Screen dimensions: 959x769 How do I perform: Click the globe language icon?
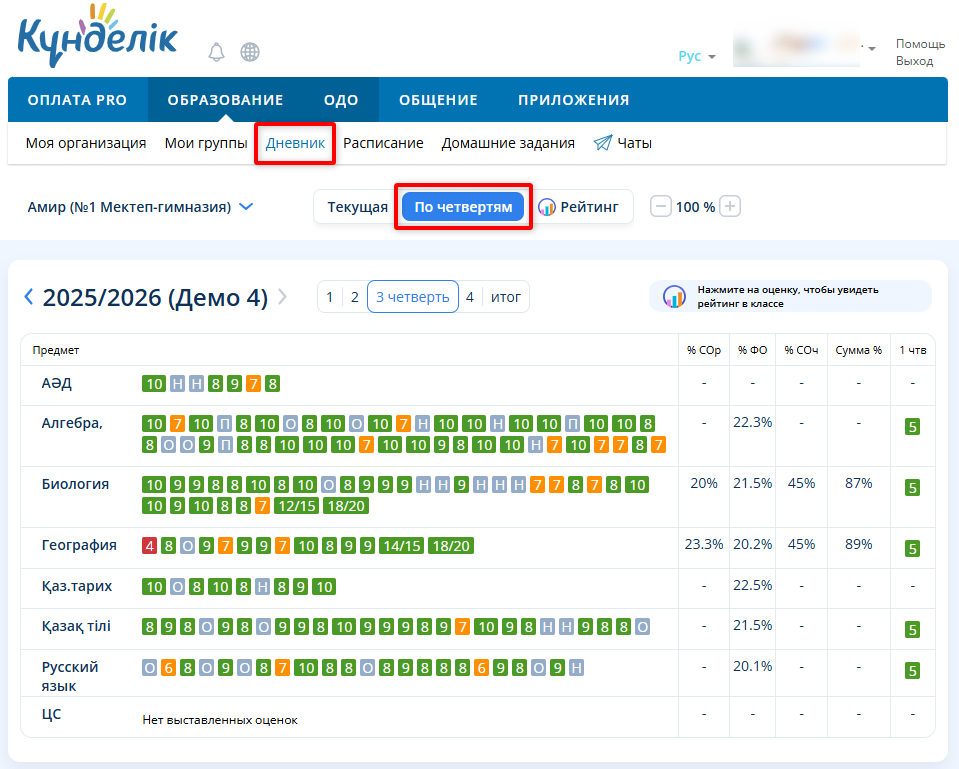250,52
